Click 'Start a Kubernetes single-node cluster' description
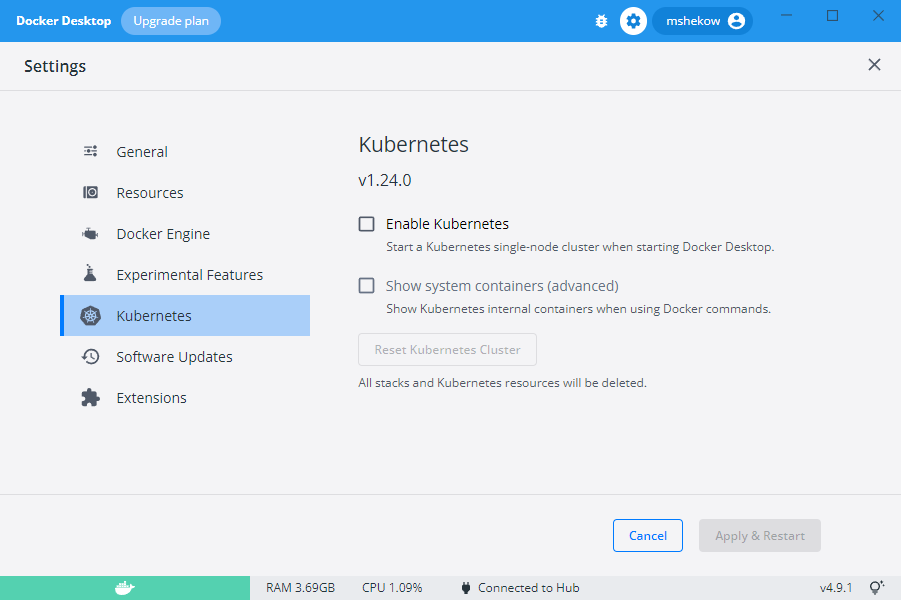 pos(580,247)
